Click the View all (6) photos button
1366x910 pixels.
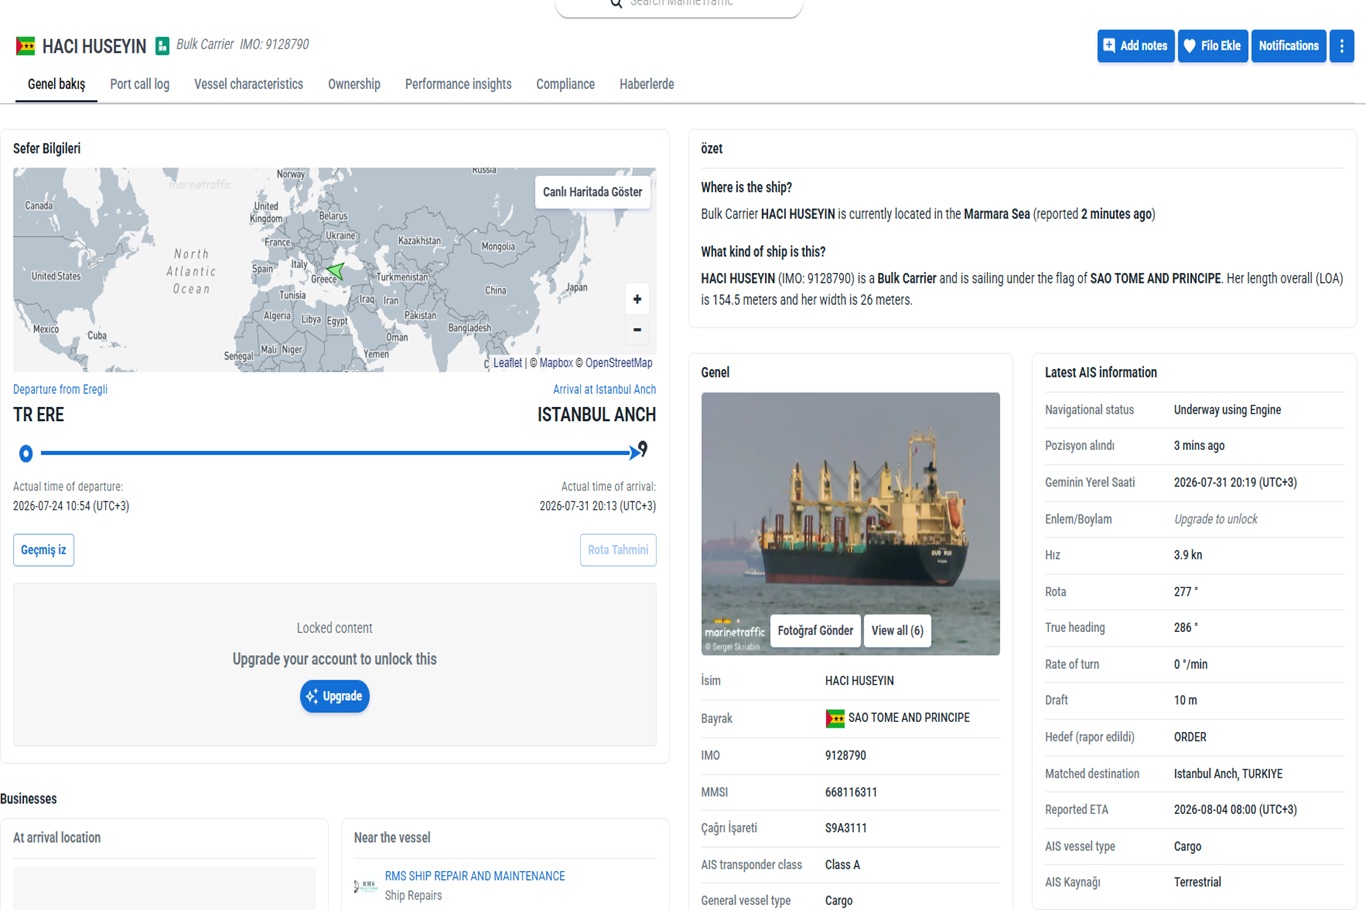pos(897,631)
